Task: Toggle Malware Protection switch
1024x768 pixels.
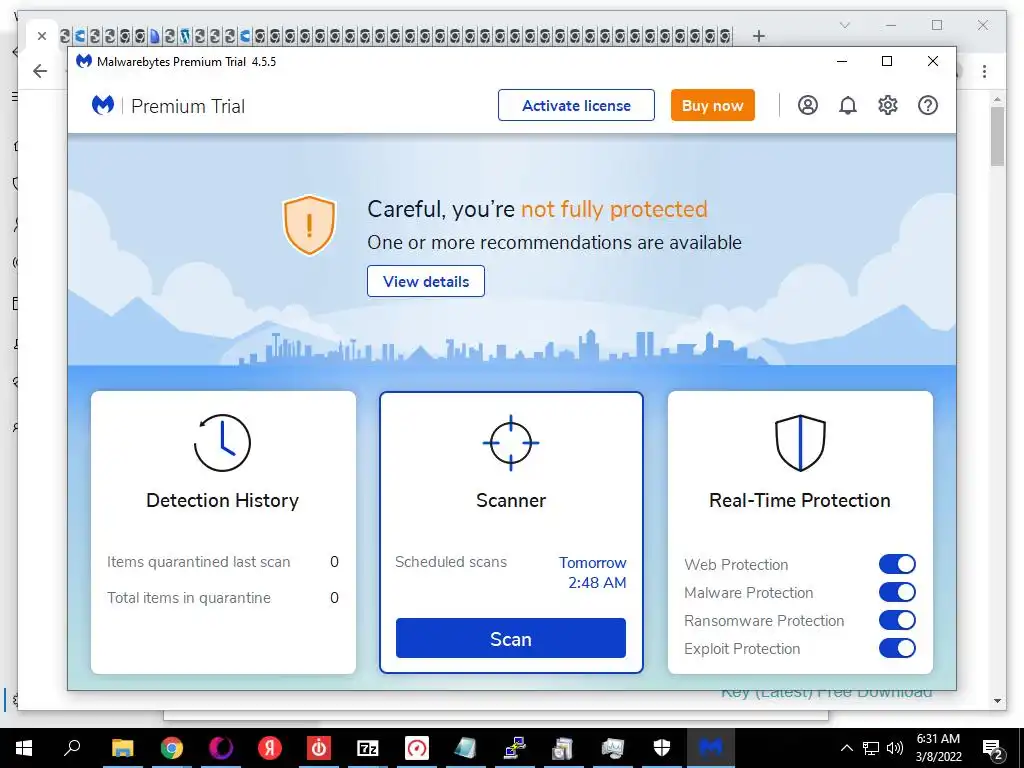Action: pyautogui.click(x=897, y=592)
